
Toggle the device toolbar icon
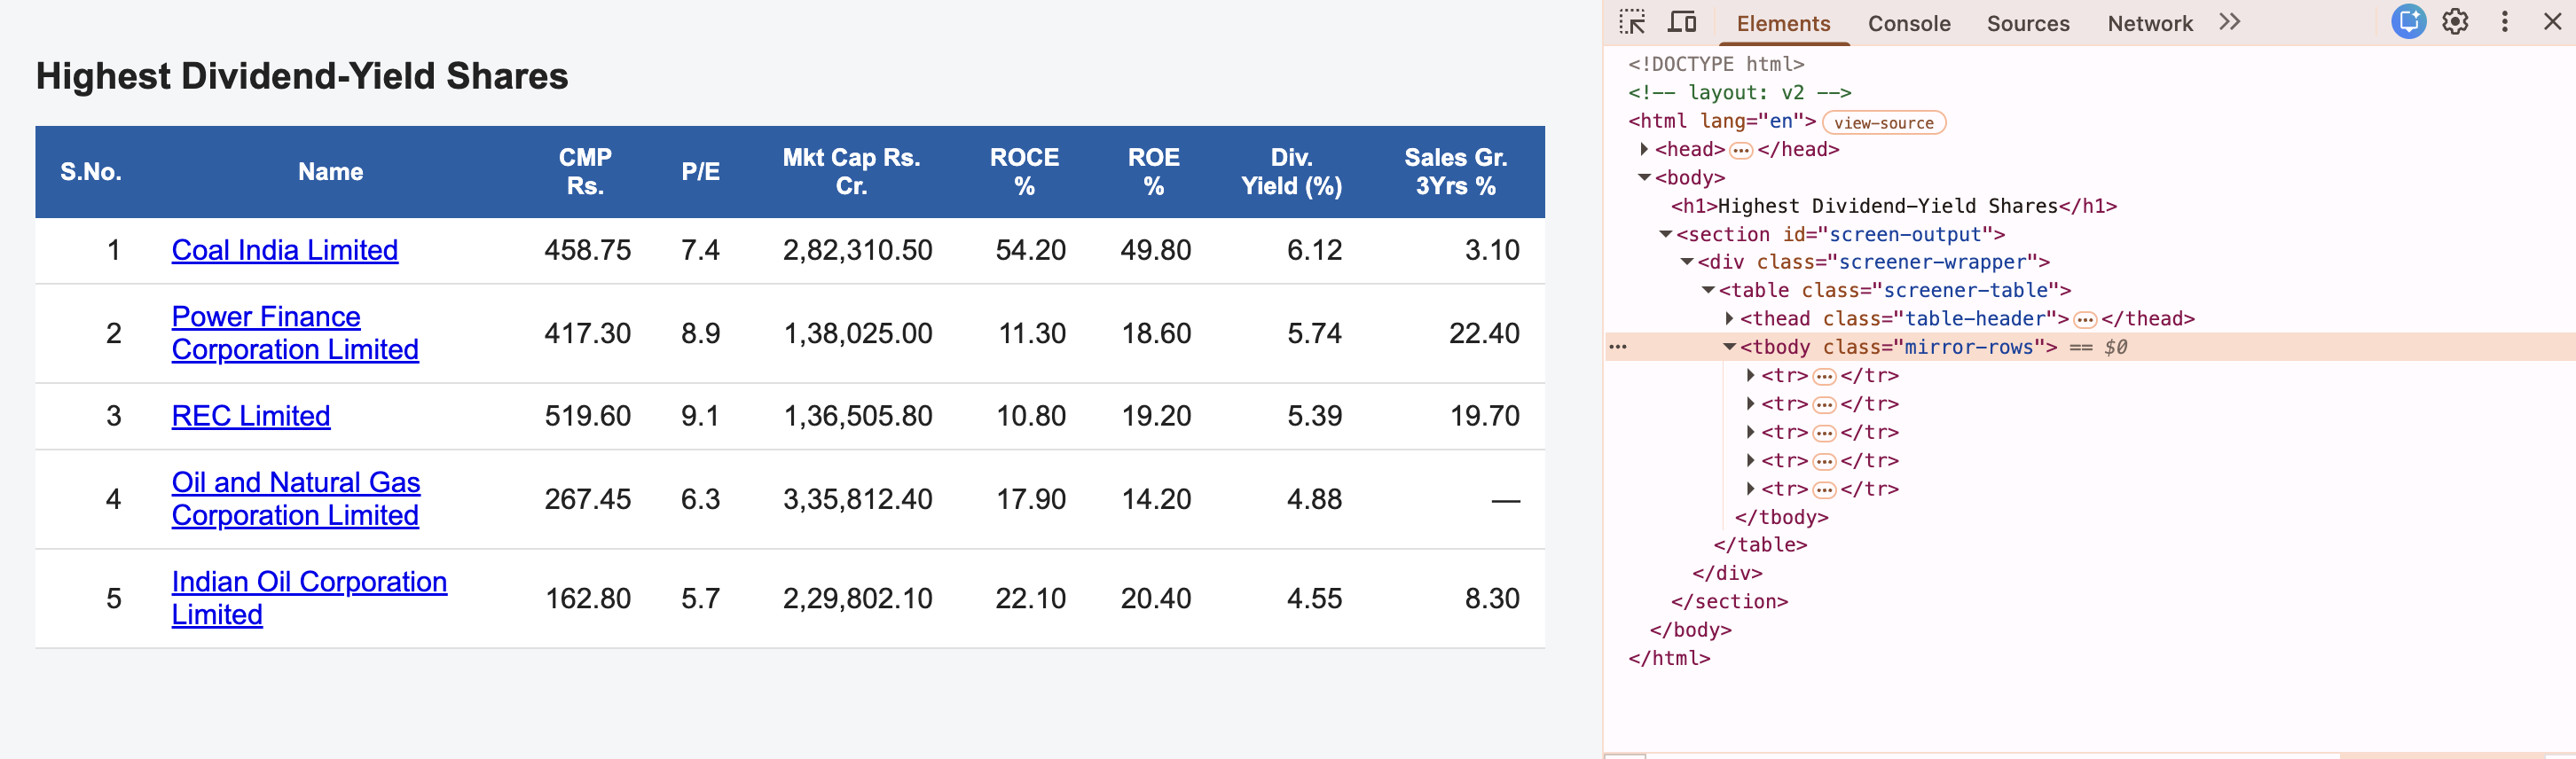click(1682, 22)
